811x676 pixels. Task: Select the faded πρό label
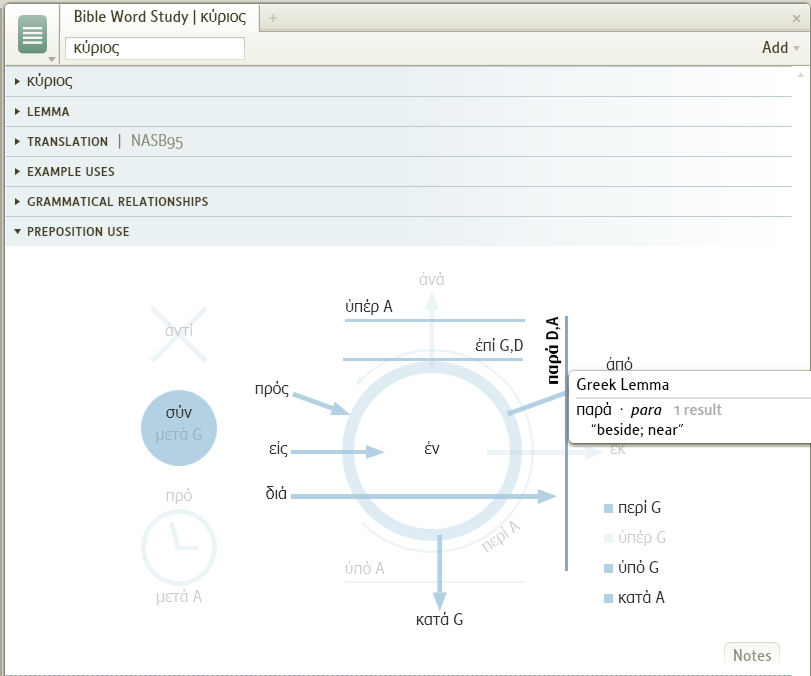pyautogui.click(x=179, y=495)
